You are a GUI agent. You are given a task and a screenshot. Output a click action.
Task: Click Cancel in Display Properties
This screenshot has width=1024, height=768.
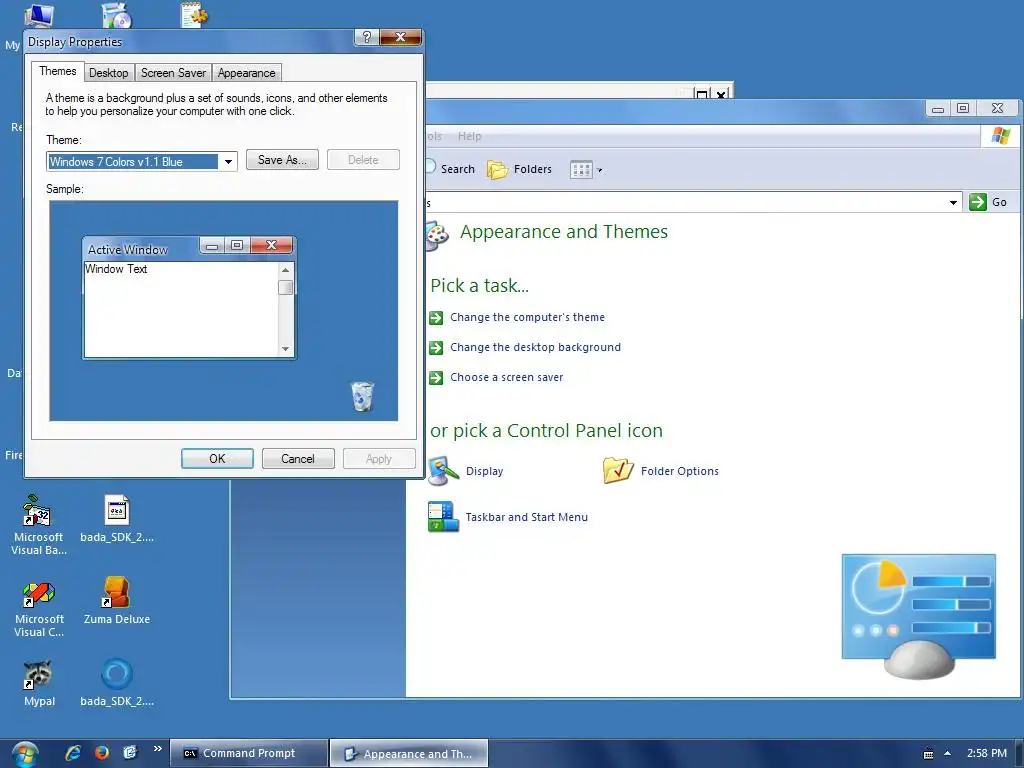tap(298, 458)
